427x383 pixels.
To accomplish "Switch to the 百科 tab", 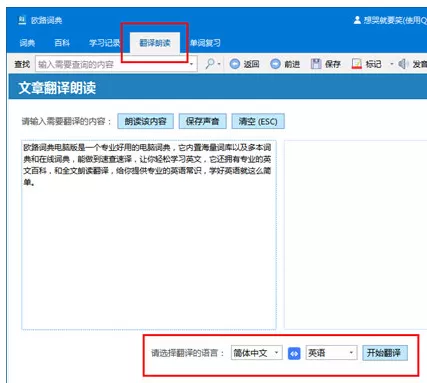I will pos(62,43).
